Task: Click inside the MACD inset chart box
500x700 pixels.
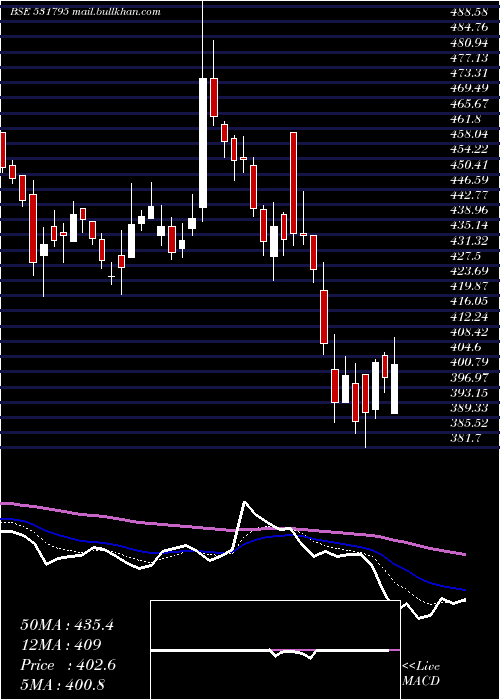Action: tap(275, 650)
